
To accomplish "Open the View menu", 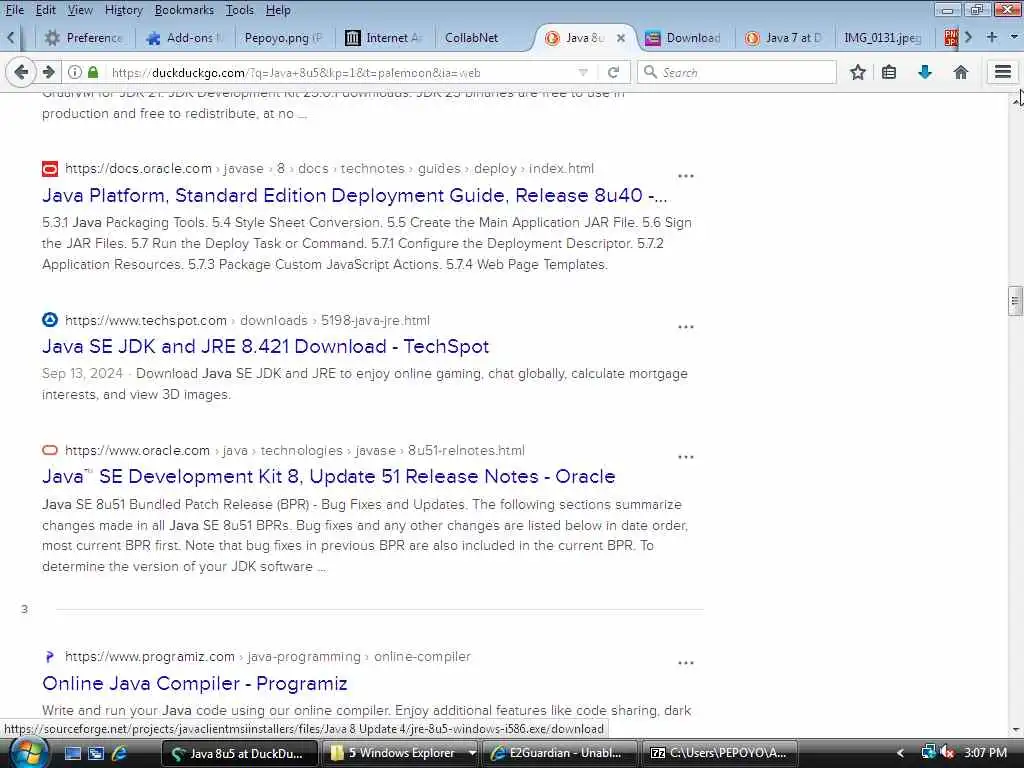I will click(x=80, y=10).
